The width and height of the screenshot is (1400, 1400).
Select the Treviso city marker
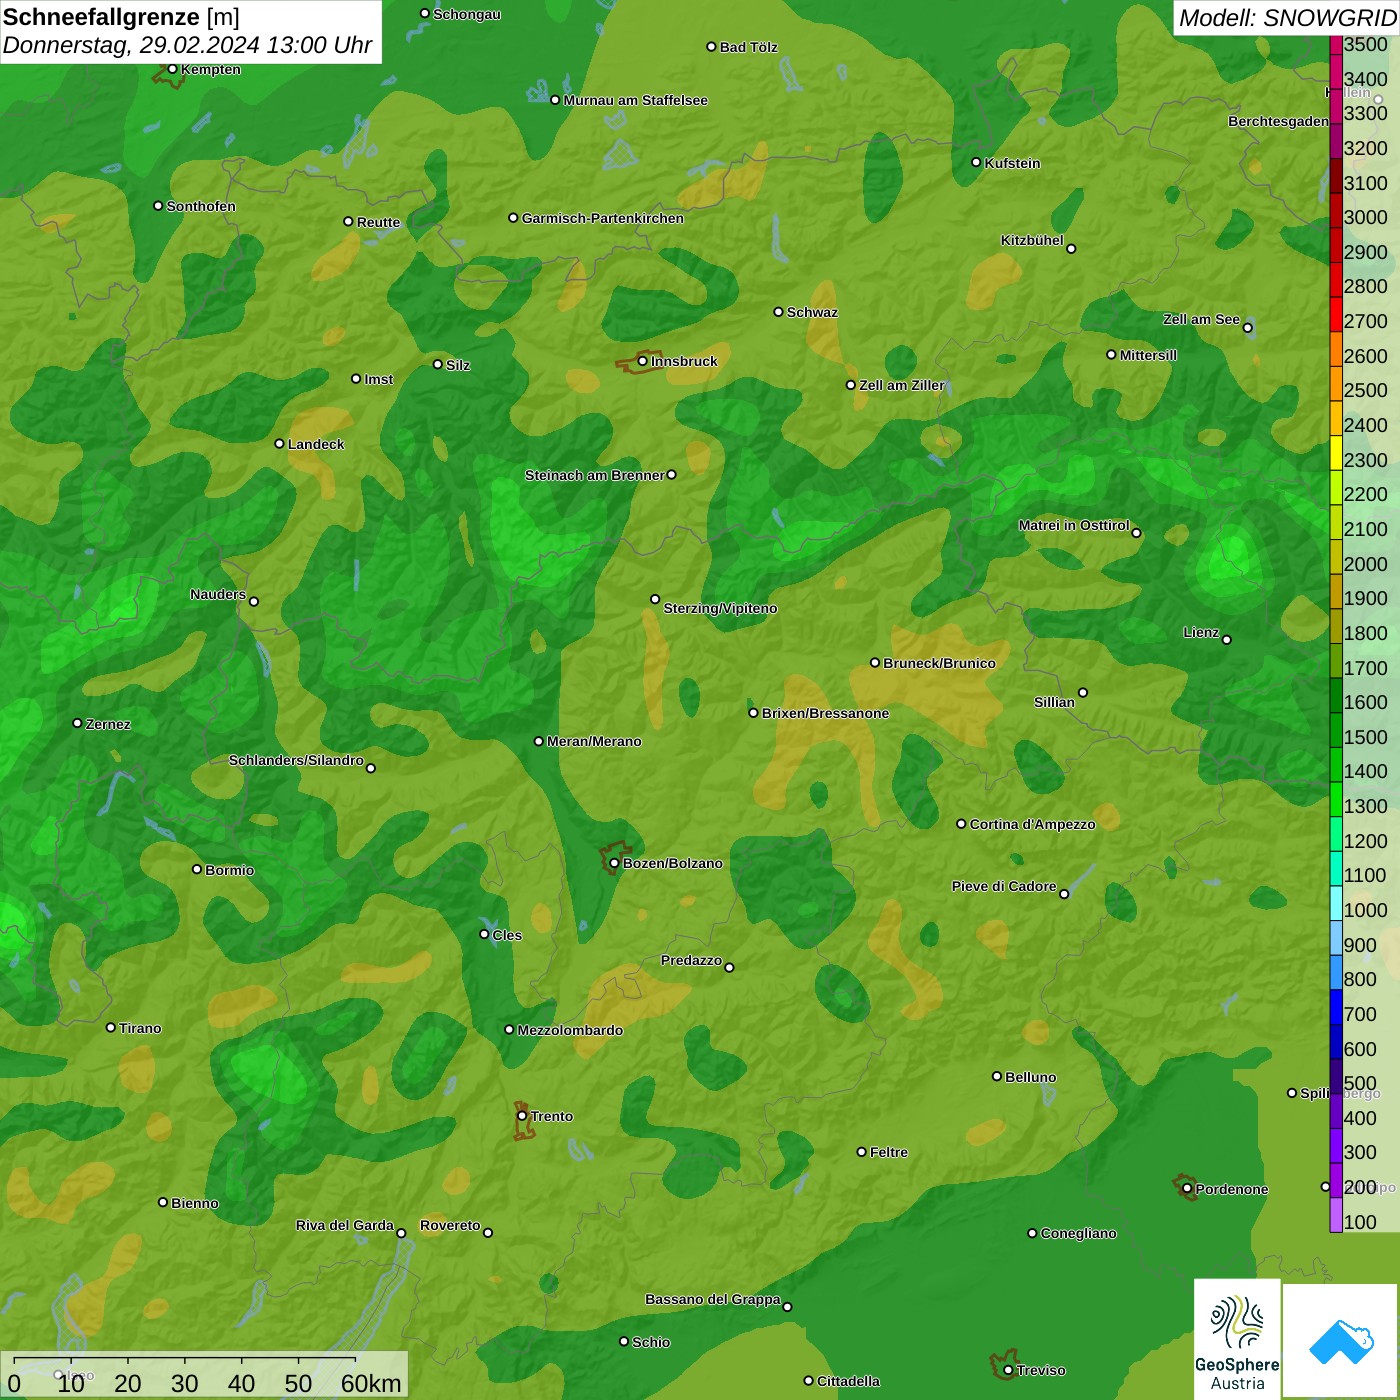[1008, 1370]
